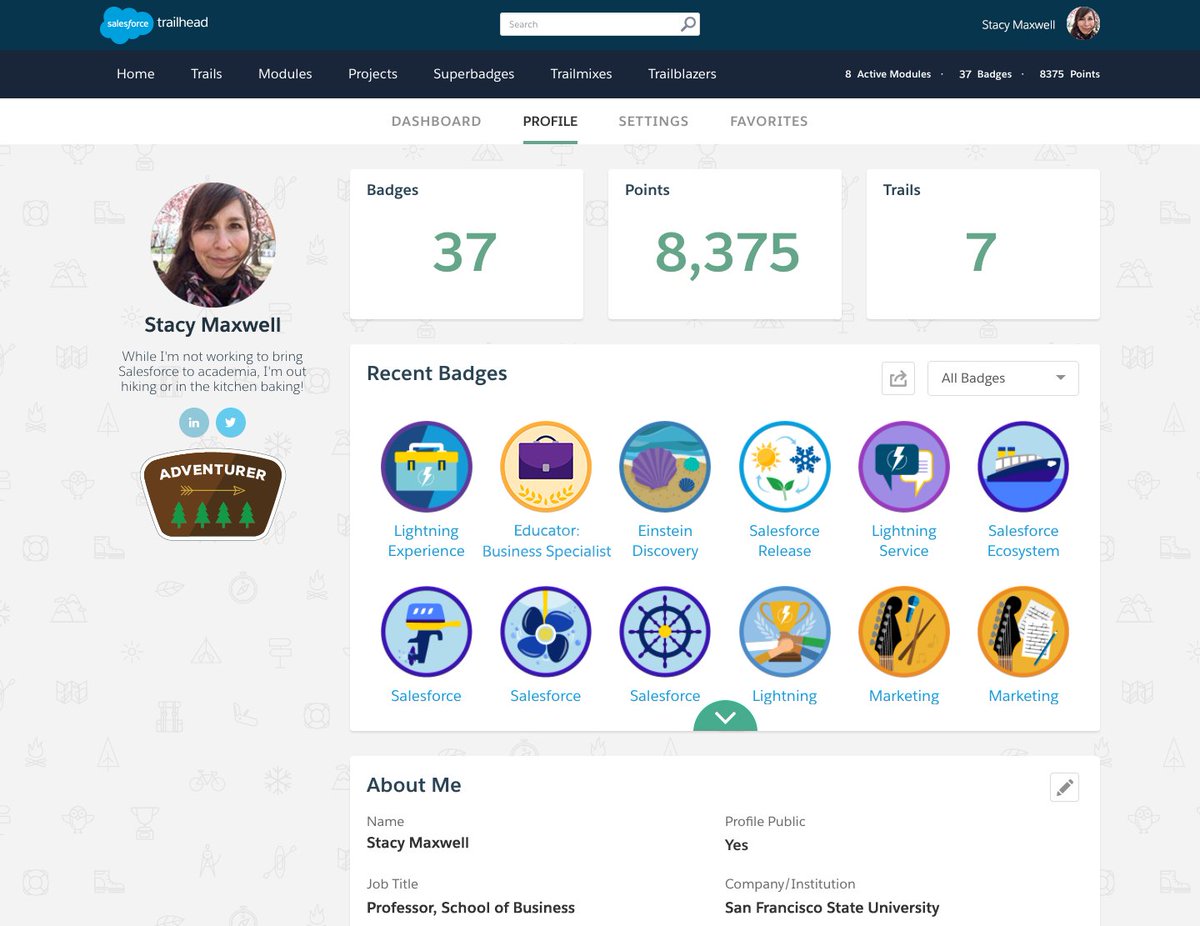The height and width of the screenshot is (926, 1200).
Task: Click the 37 Badges header counter
Action: (985, 74)
